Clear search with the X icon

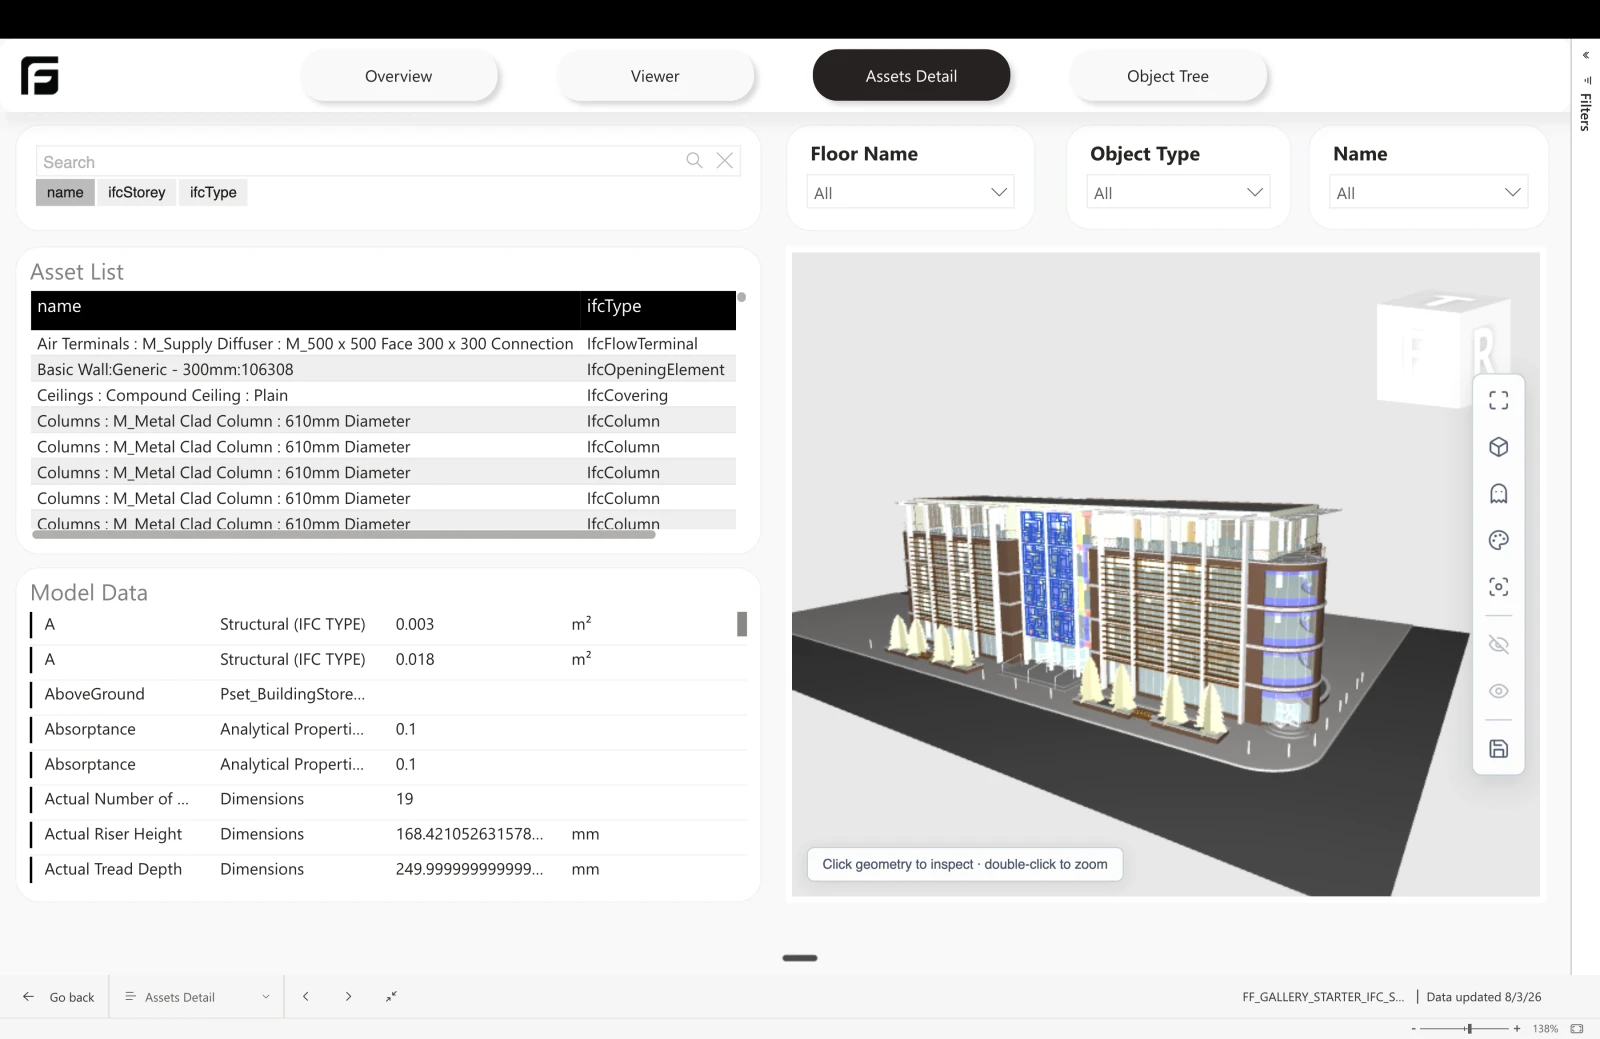725,160
